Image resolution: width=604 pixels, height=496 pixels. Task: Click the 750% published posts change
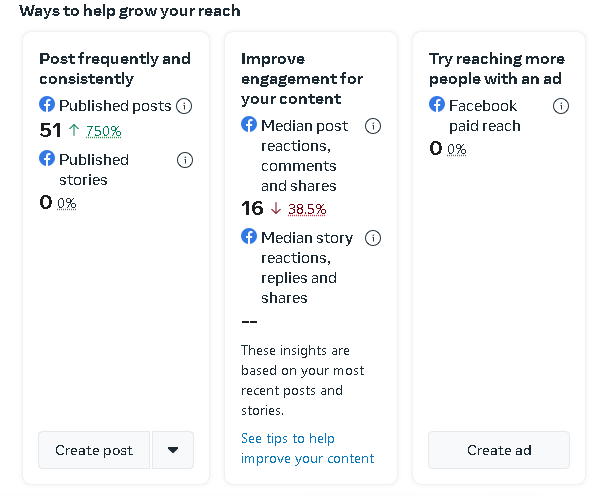tap(104, 131)
